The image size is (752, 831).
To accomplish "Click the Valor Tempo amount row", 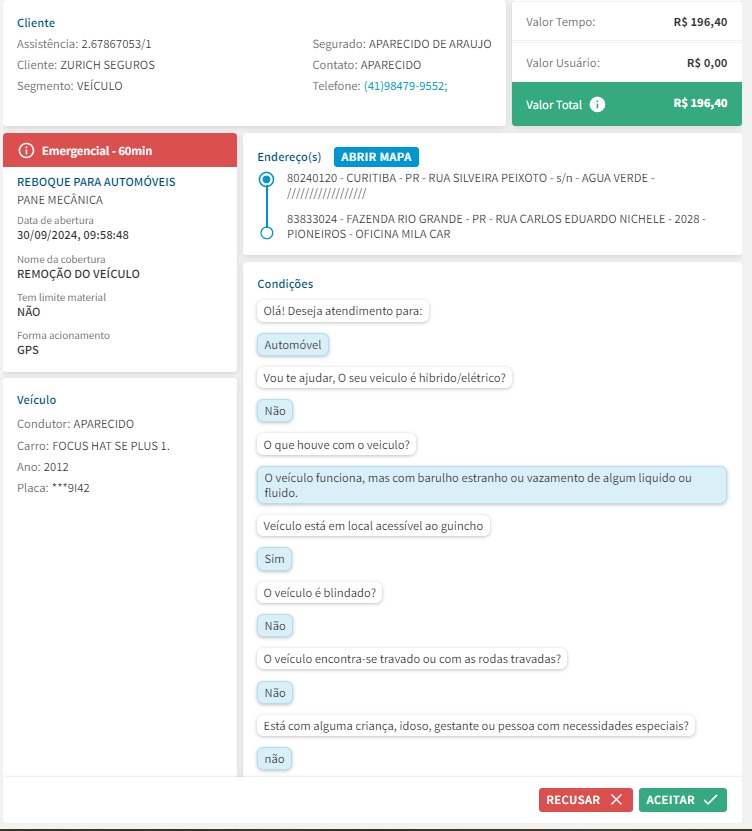I will point(626,21).
